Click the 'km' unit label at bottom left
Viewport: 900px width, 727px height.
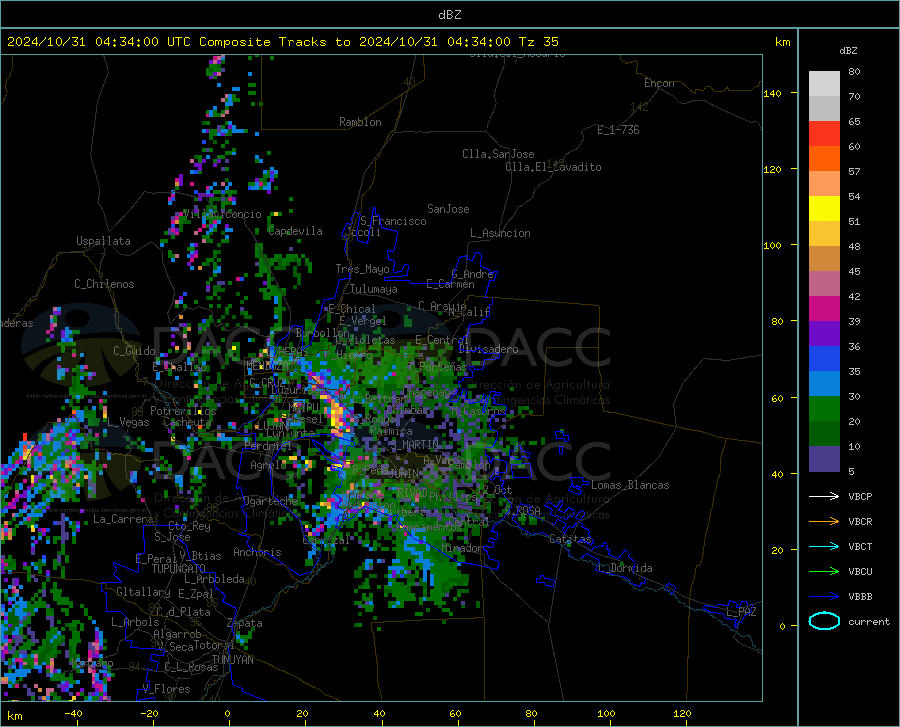[14, 716]
